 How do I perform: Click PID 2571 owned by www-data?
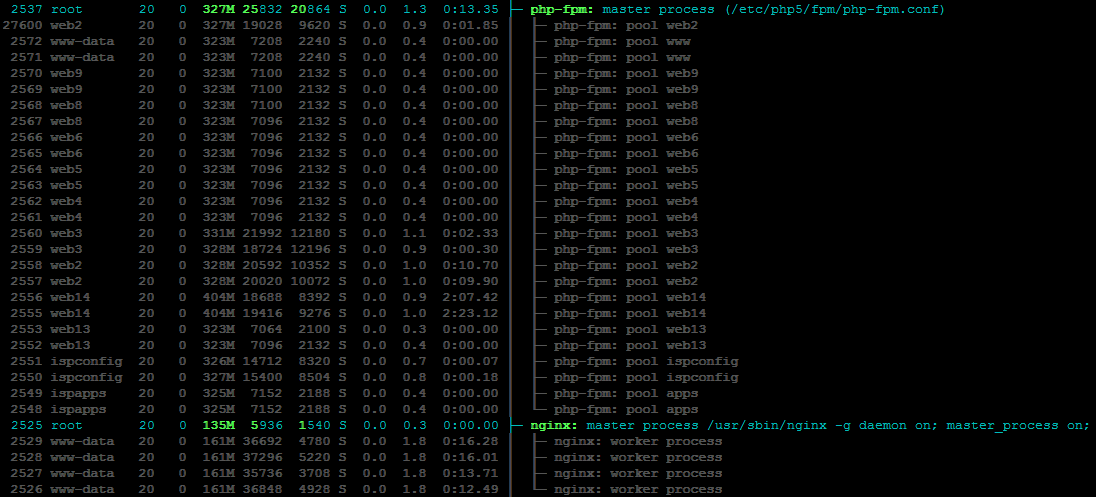click(27, 57)
